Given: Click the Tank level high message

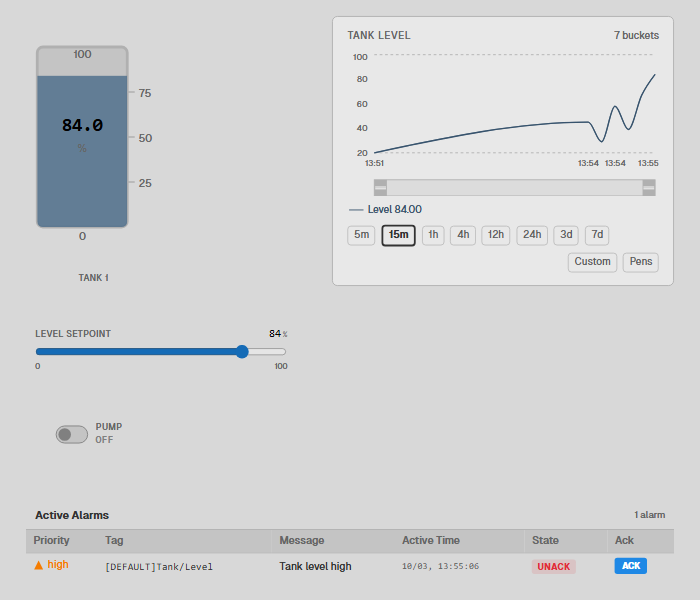Looking at the screenshot, I should [315, 567].
